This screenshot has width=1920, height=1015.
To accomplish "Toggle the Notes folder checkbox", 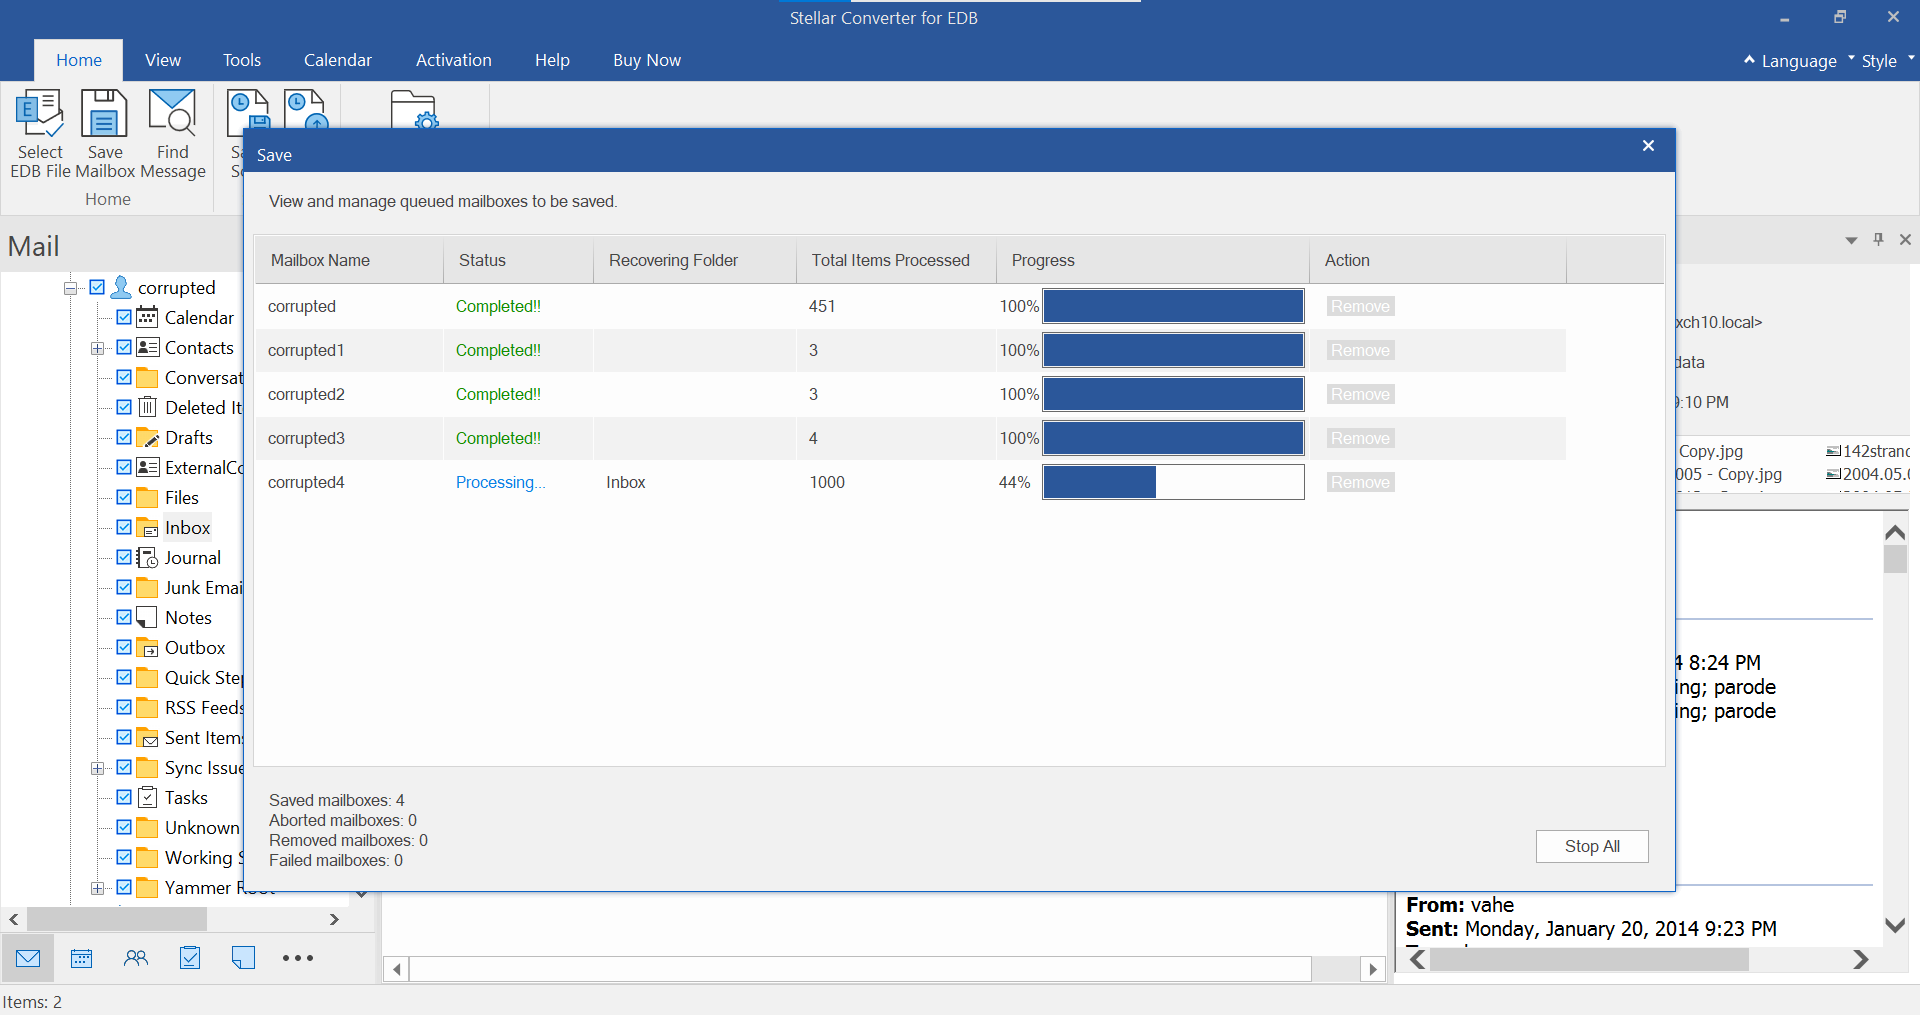I will tap(124, 617).
